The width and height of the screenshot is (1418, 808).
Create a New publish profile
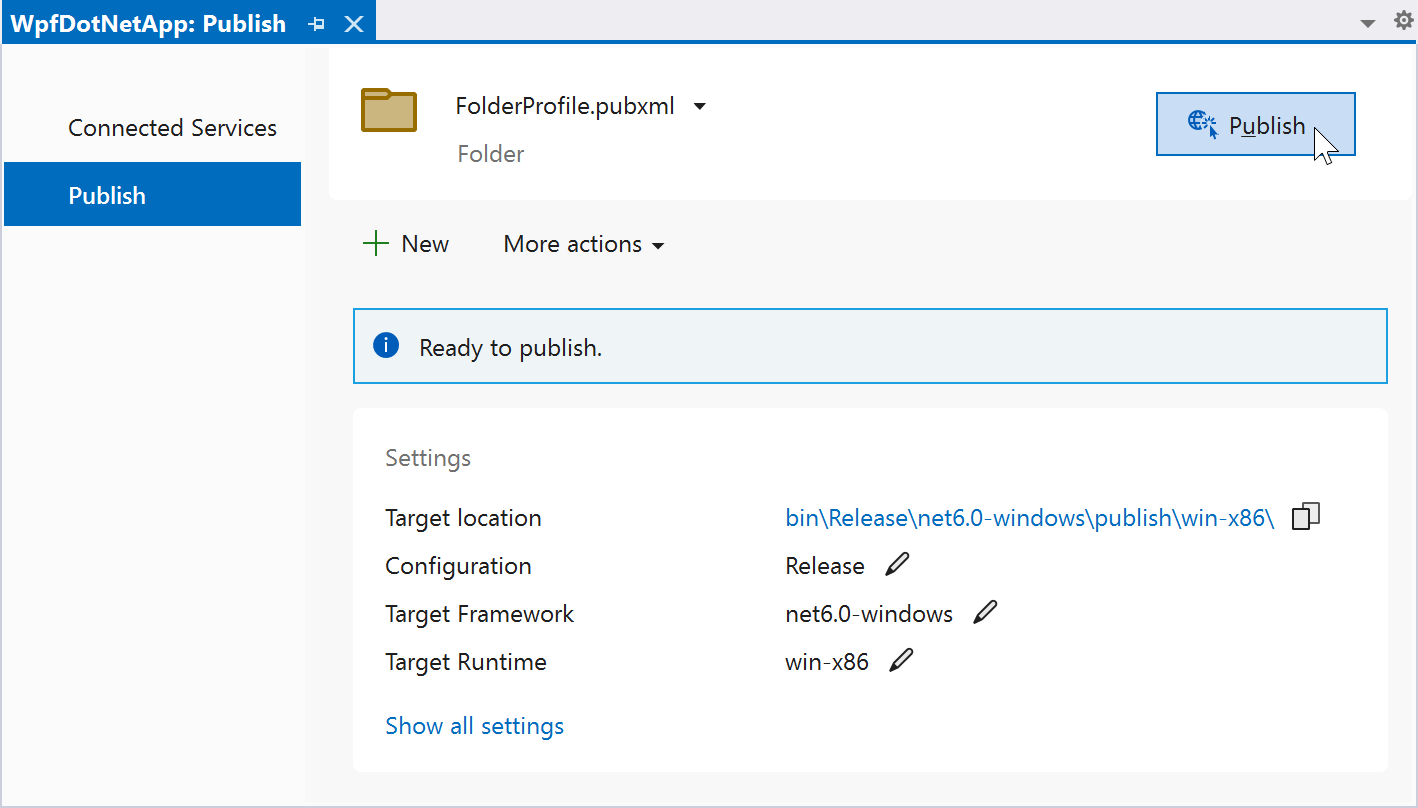pos(406,244)
